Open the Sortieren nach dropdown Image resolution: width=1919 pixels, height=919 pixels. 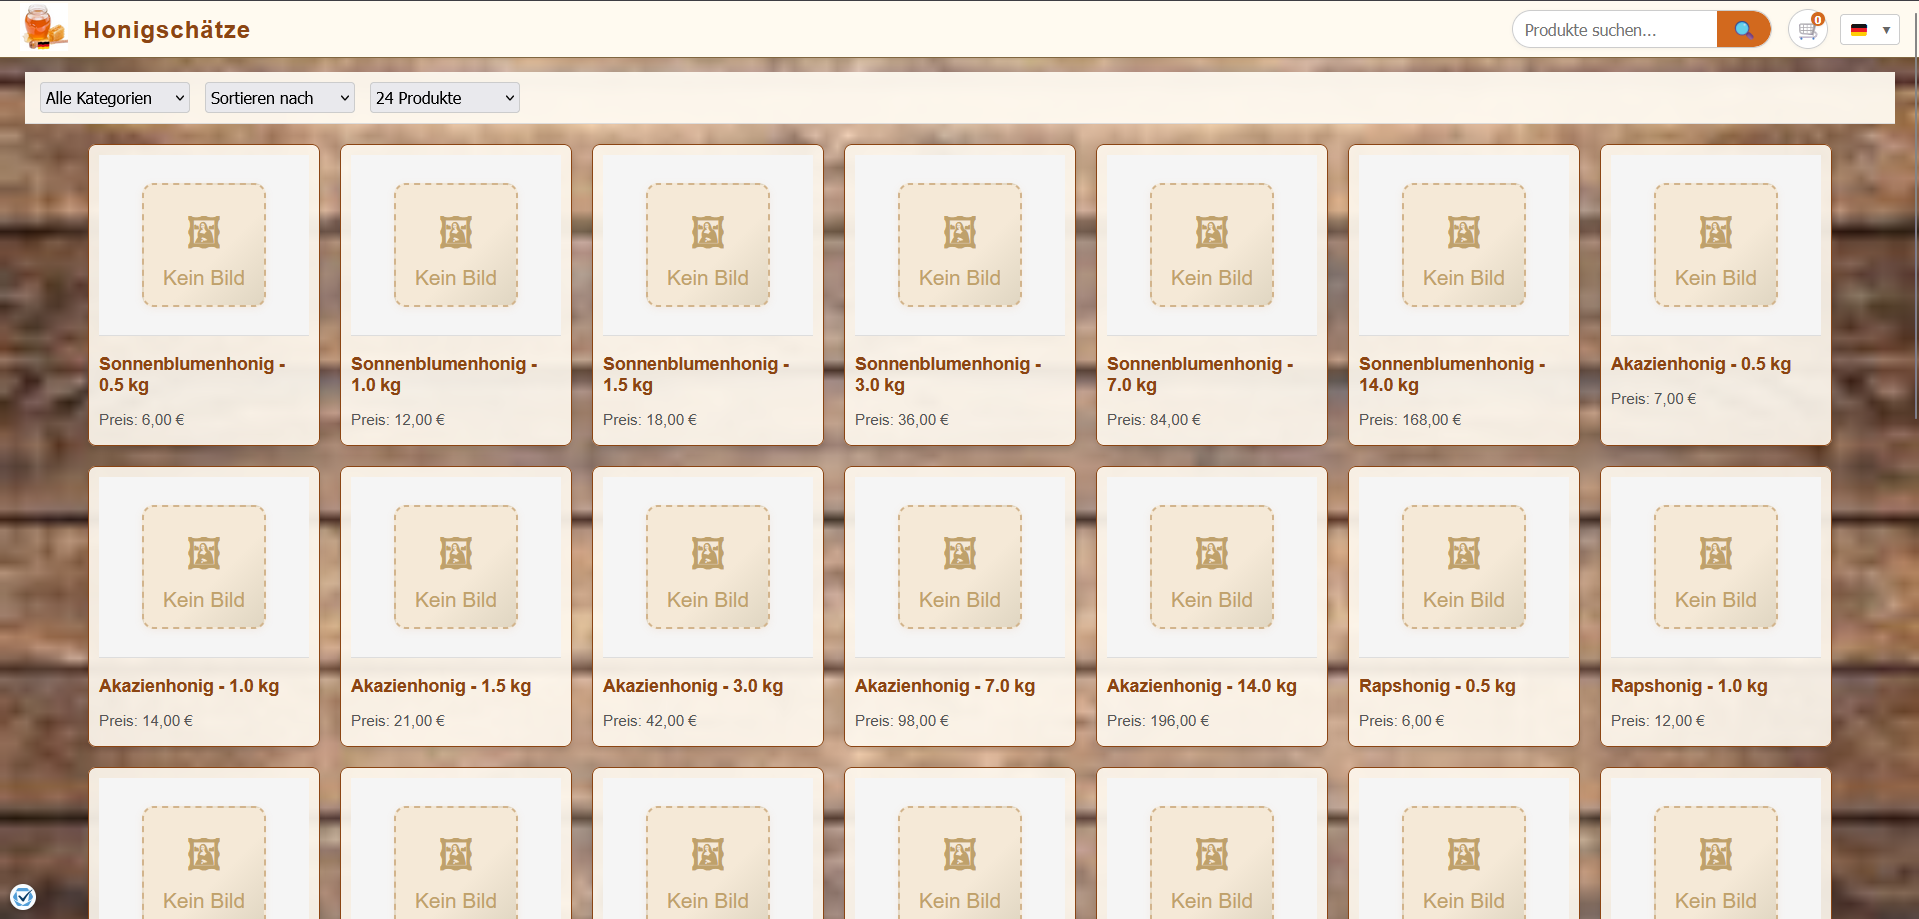tap(279, 97)
